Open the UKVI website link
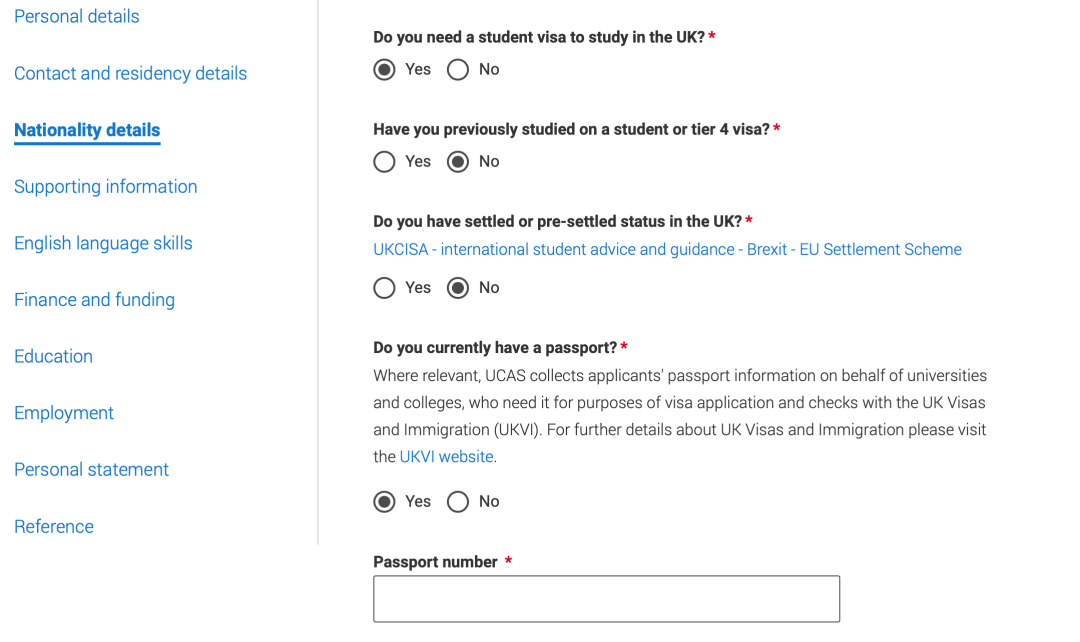The width and height of the screenshot is (1080, 642). click(446, 457)
